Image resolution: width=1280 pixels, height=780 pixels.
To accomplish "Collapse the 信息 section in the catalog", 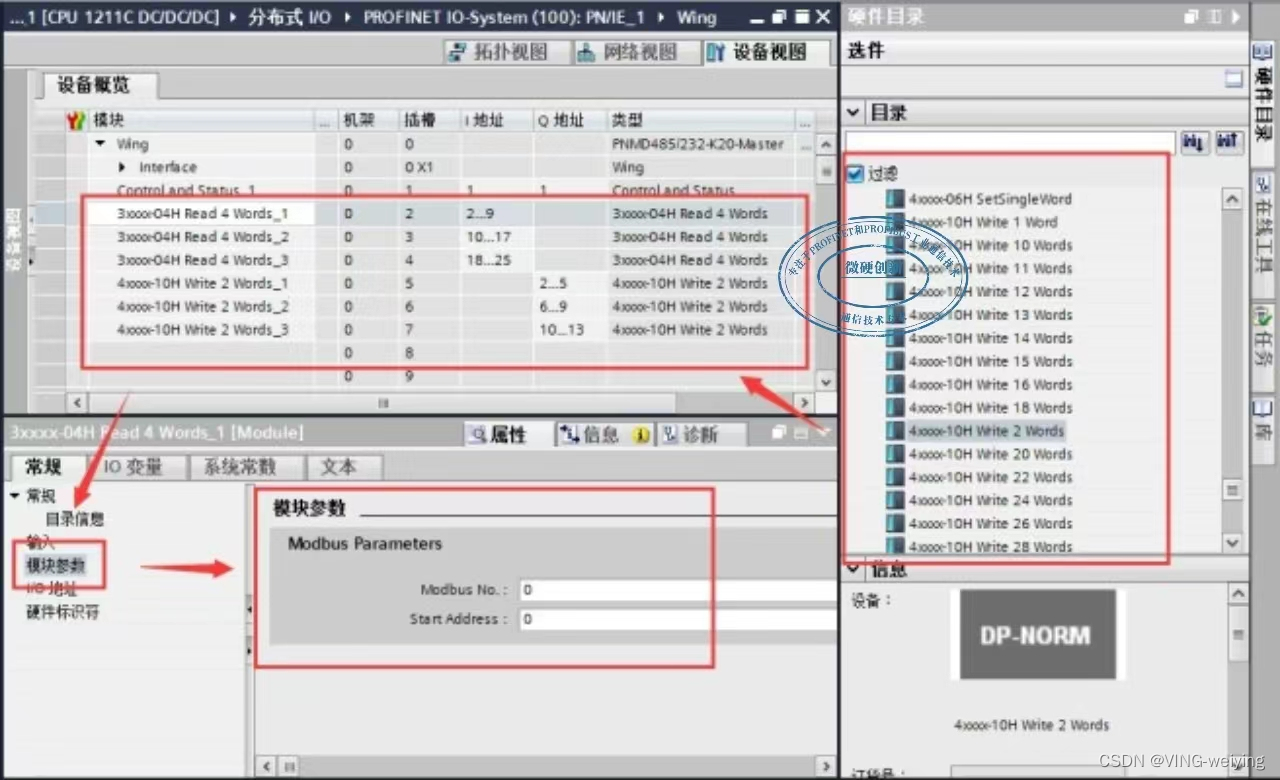I will pyautogui.click(x=853, y=569).
